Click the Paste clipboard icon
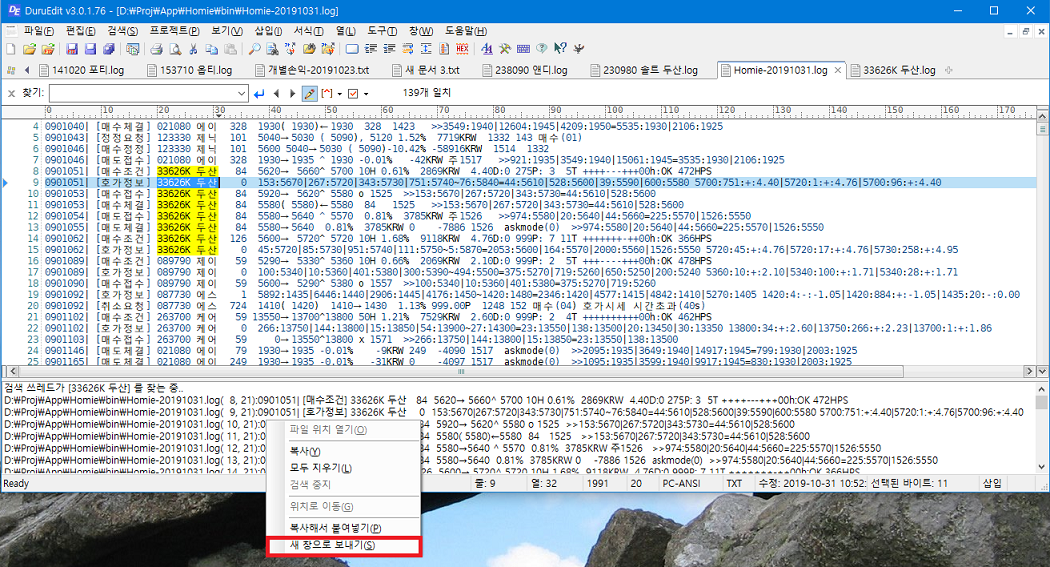Viewport: 1050px width, 567px height. 230,49
